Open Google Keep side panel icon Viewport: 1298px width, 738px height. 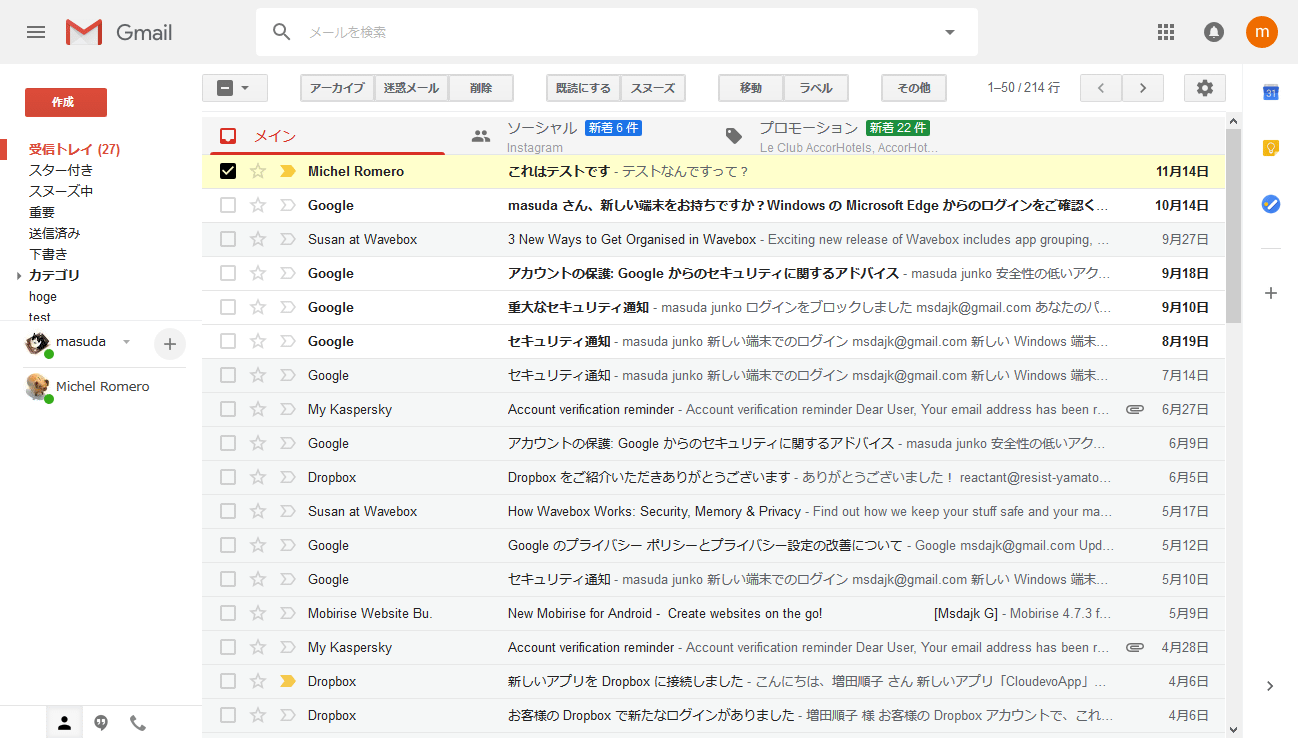click(1271, 148)
